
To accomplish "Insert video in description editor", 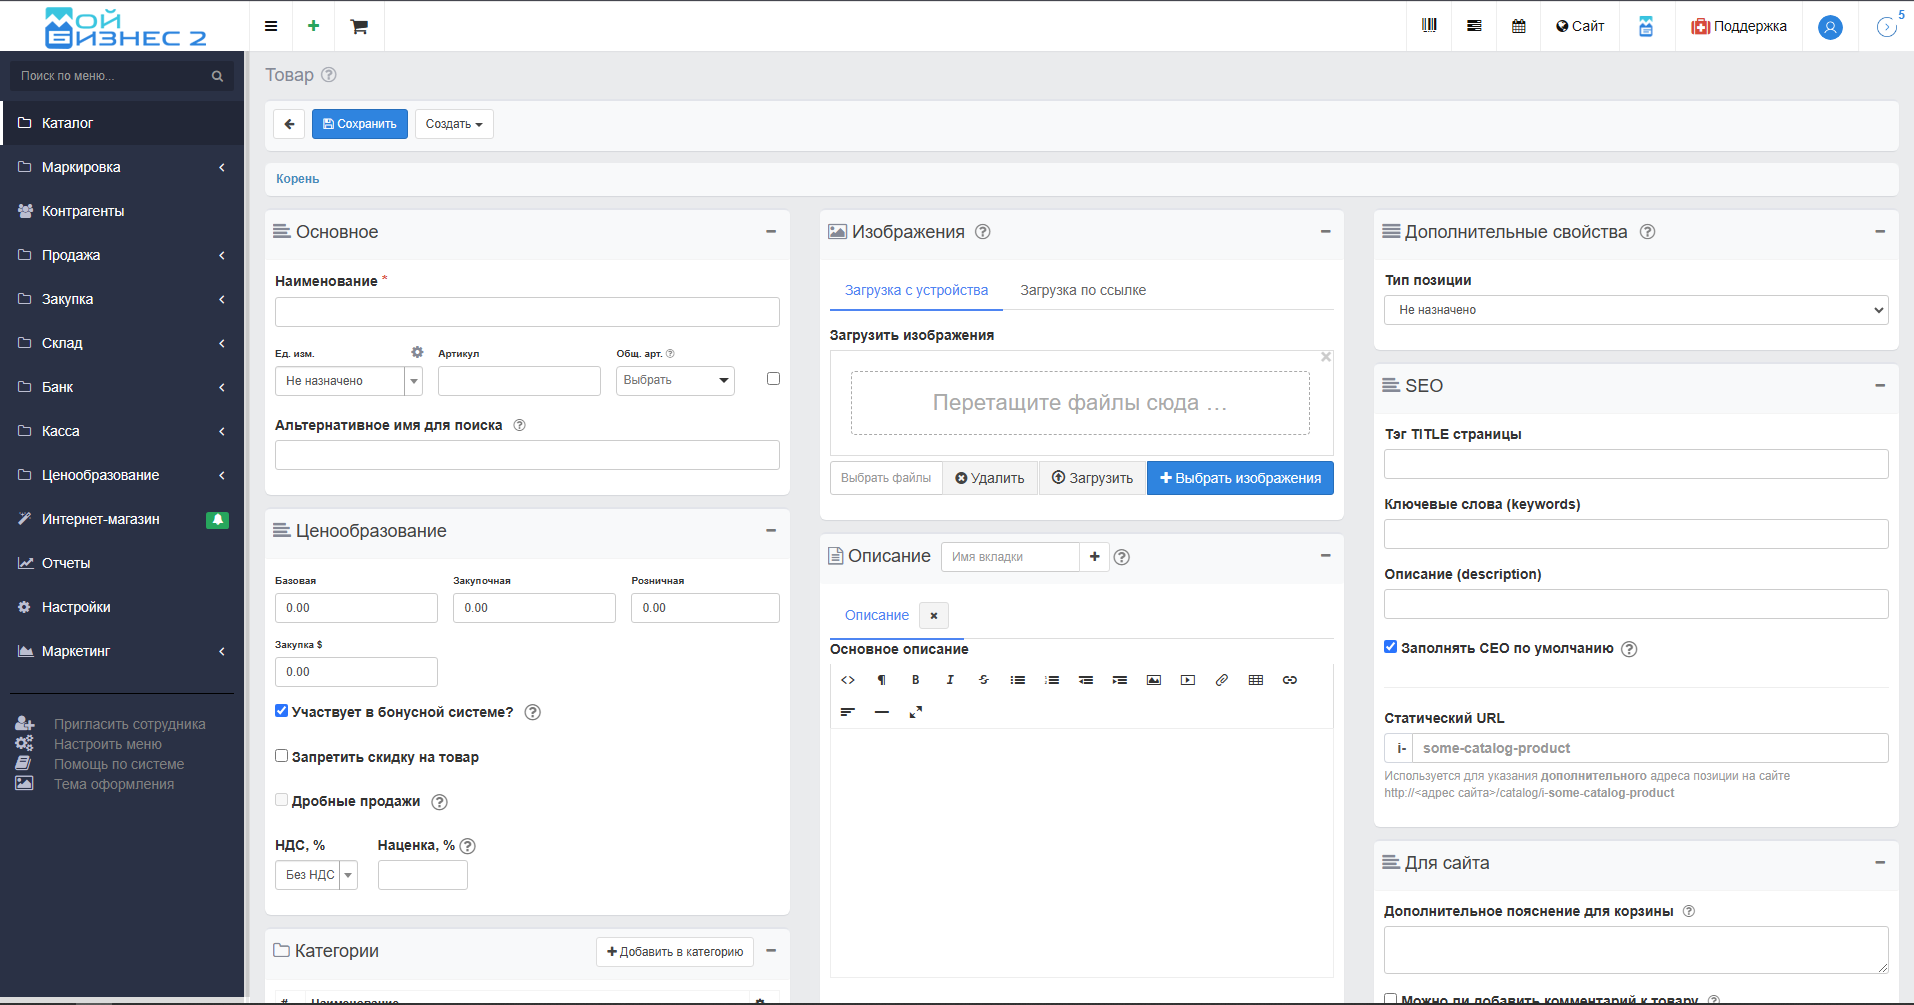I will pos(1188,680).
